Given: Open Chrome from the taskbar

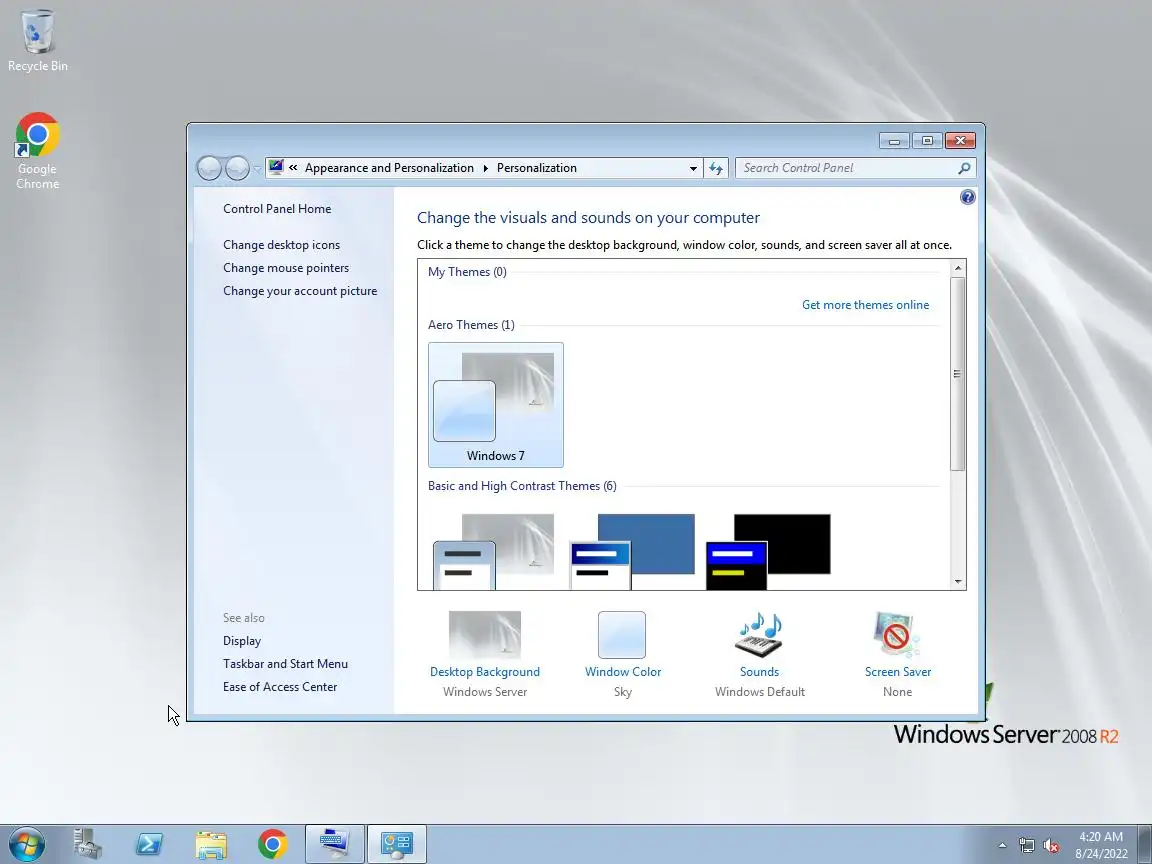Looking at the screenshot, I should 273,844.
